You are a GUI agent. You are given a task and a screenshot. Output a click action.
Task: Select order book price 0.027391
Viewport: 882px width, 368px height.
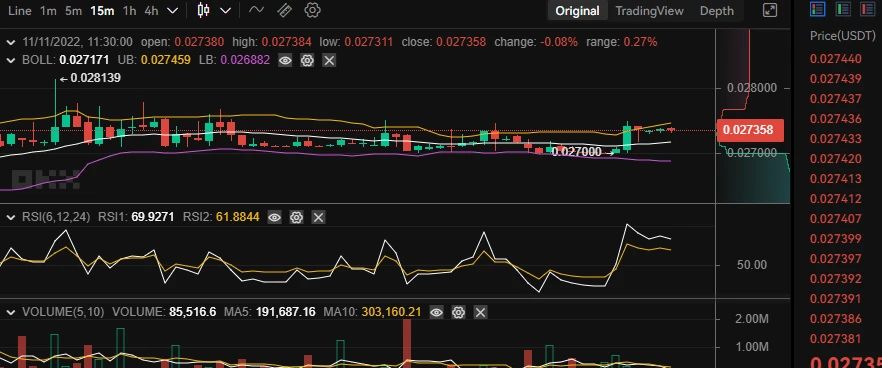pos(835,299)
